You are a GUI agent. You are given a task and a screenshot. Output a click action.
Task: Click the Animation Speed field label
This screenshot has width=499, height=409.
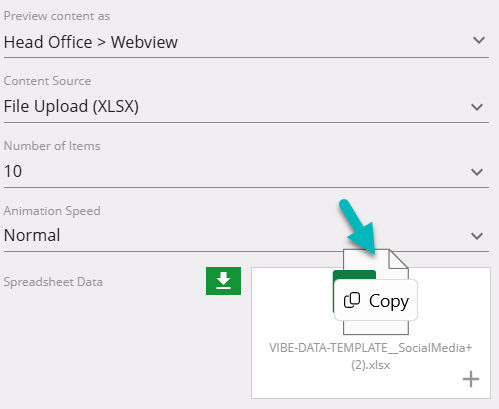click(52, 211)
